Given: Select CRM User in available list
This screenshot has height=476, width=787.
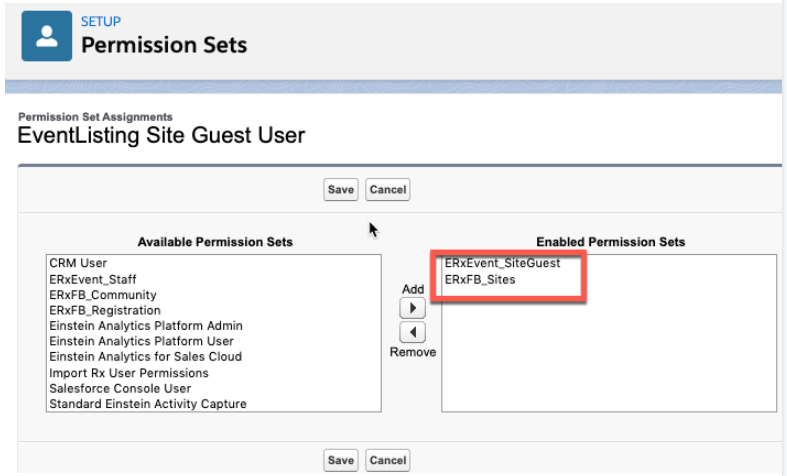Looking at the screenshot, I should pyautogui.click(x=78, y=263).
